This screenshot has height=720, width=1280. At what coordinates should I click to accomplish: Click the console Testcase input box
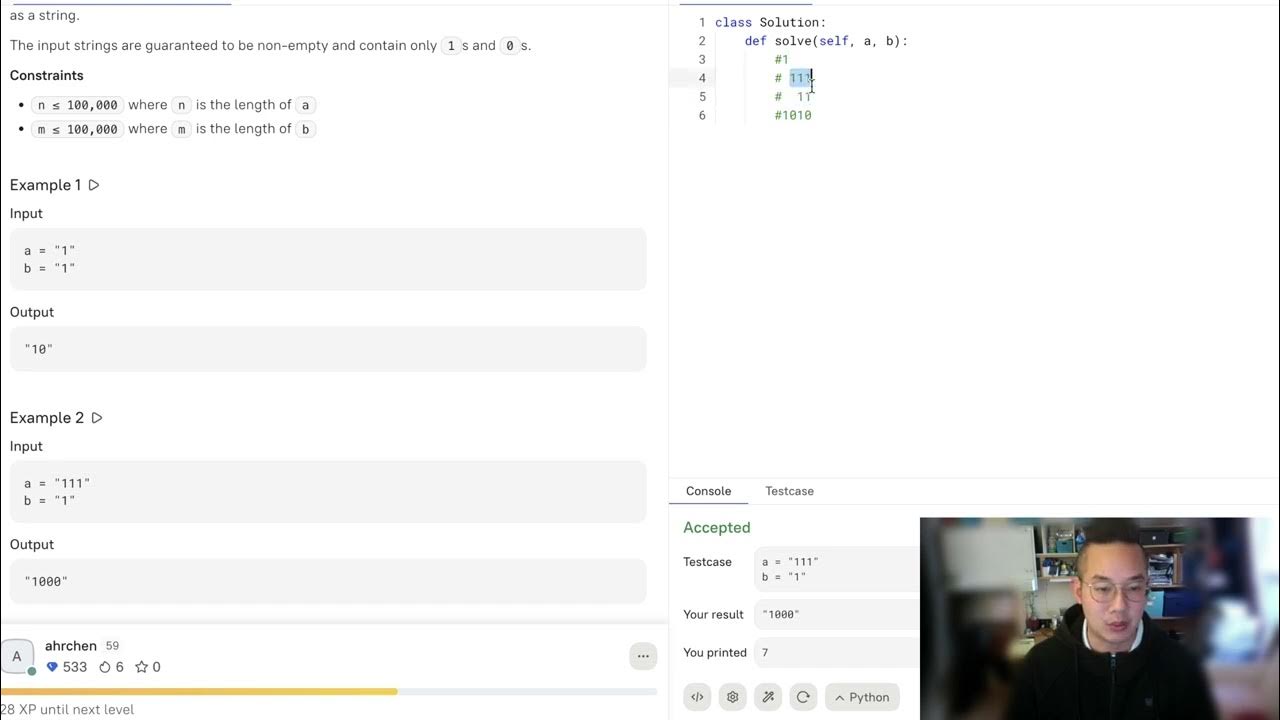836,569
